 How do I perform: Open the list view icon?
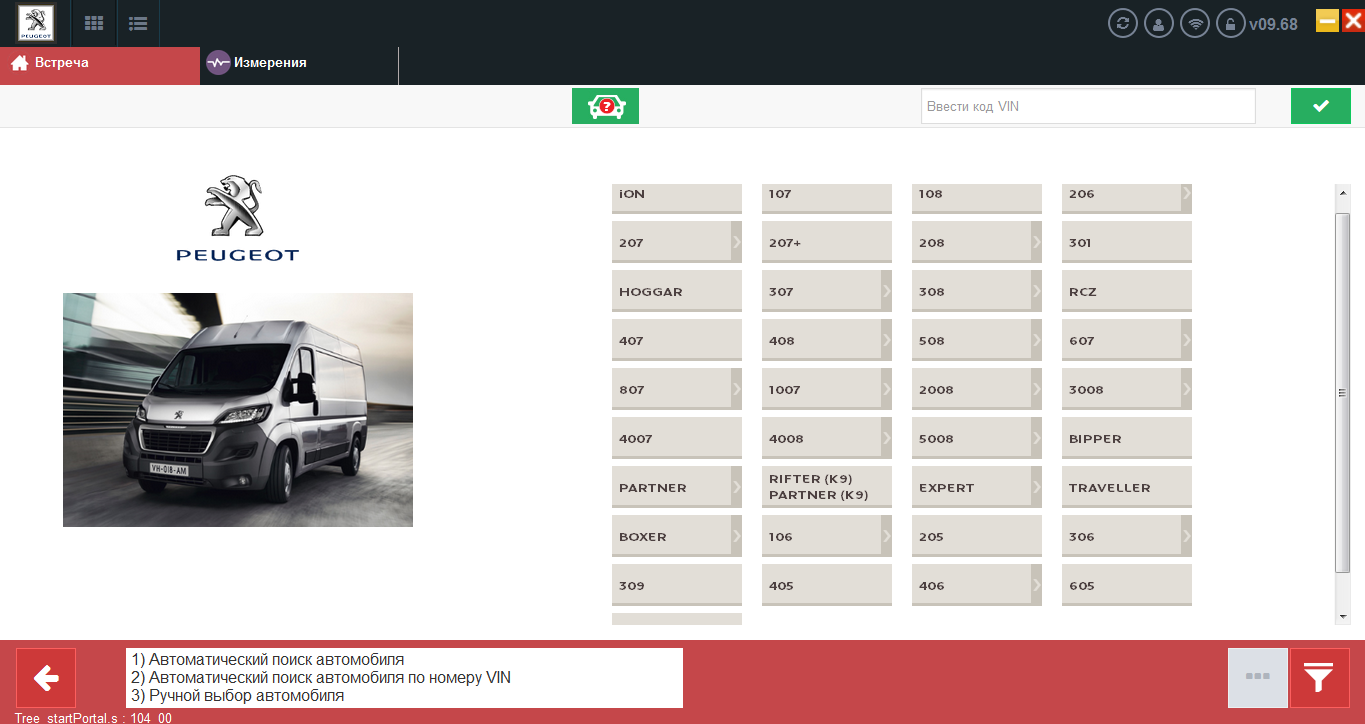pyautogui.click(x=138, y=23)
